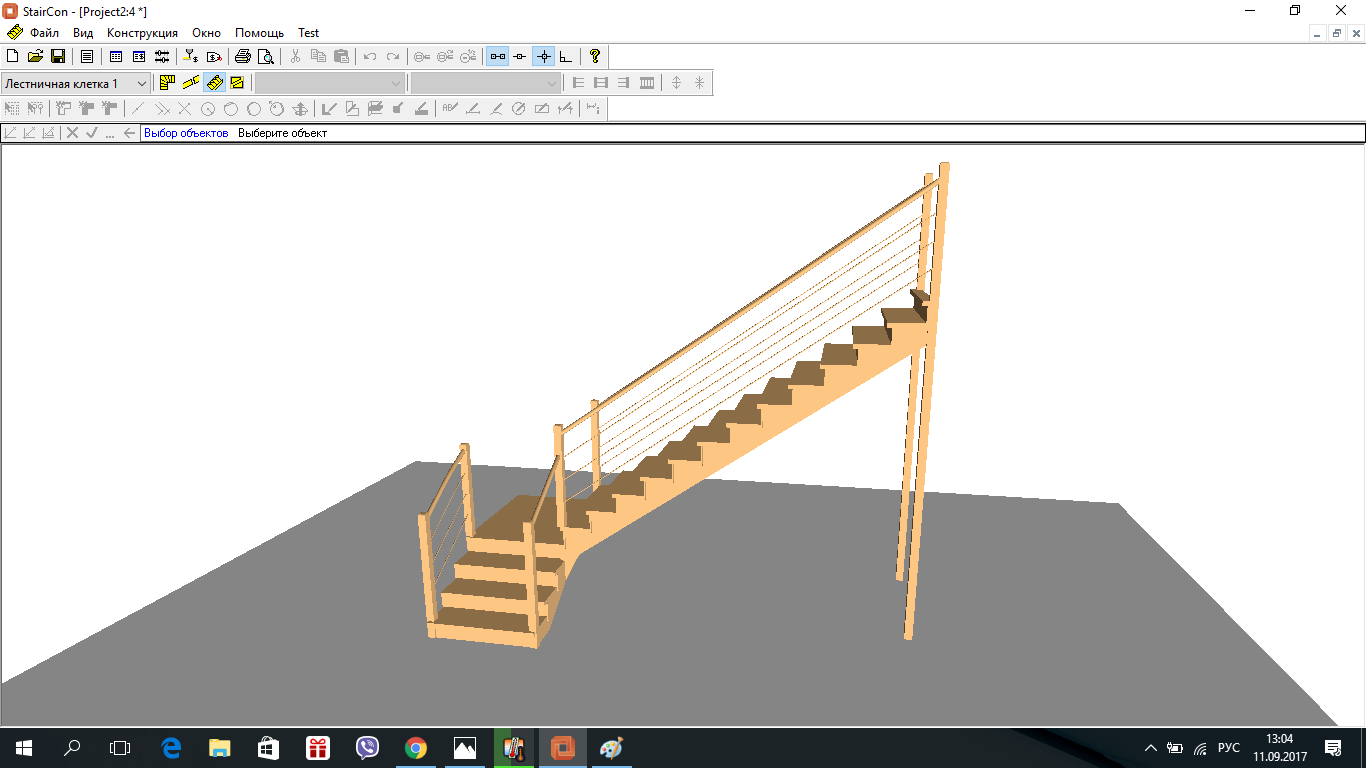Screen dimensions: 1366x768
Task: Open the Лестничная клетка 1 dropdown
Action: (75, 83)
